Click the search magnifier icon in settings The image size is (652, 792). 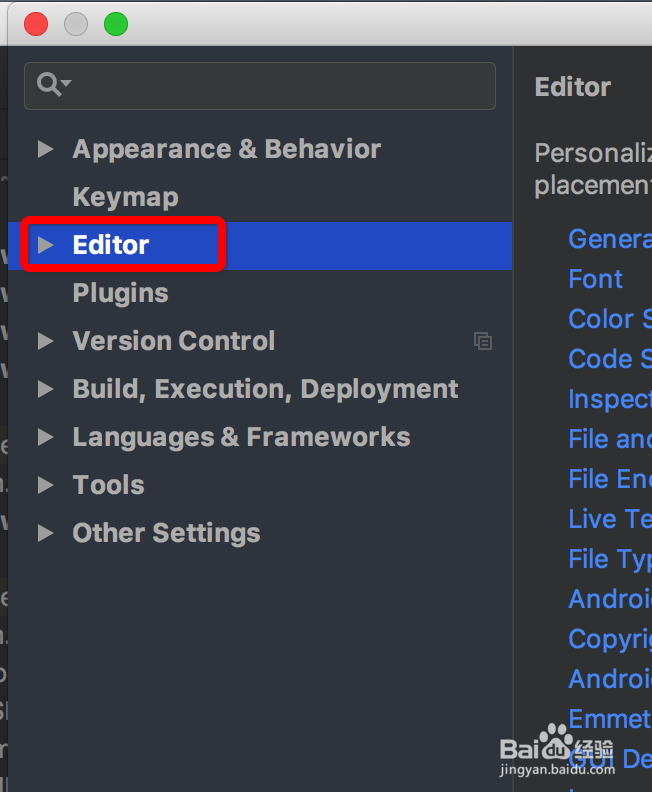pos(48,85)
